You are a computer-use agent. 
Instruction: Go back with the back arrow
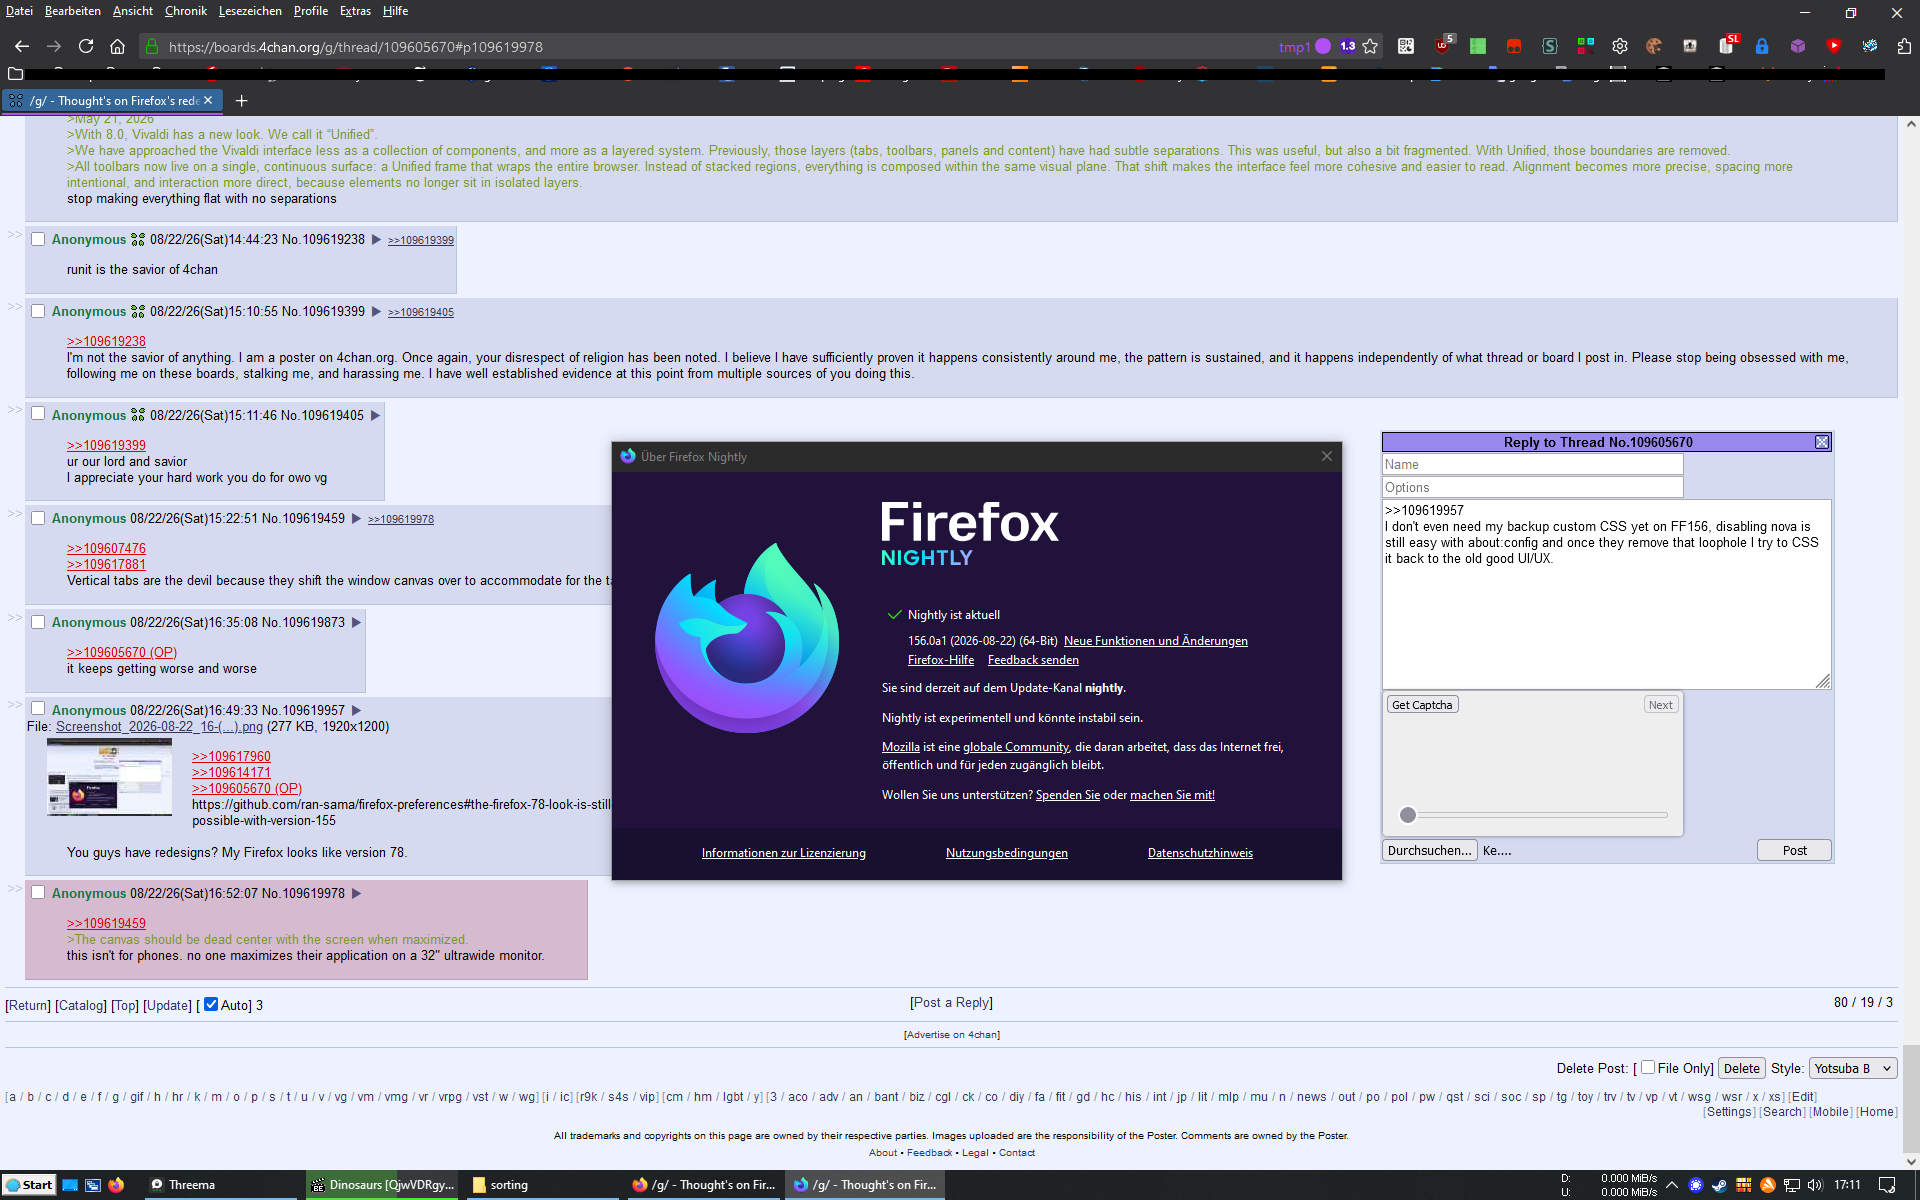[x=22, y=46]
